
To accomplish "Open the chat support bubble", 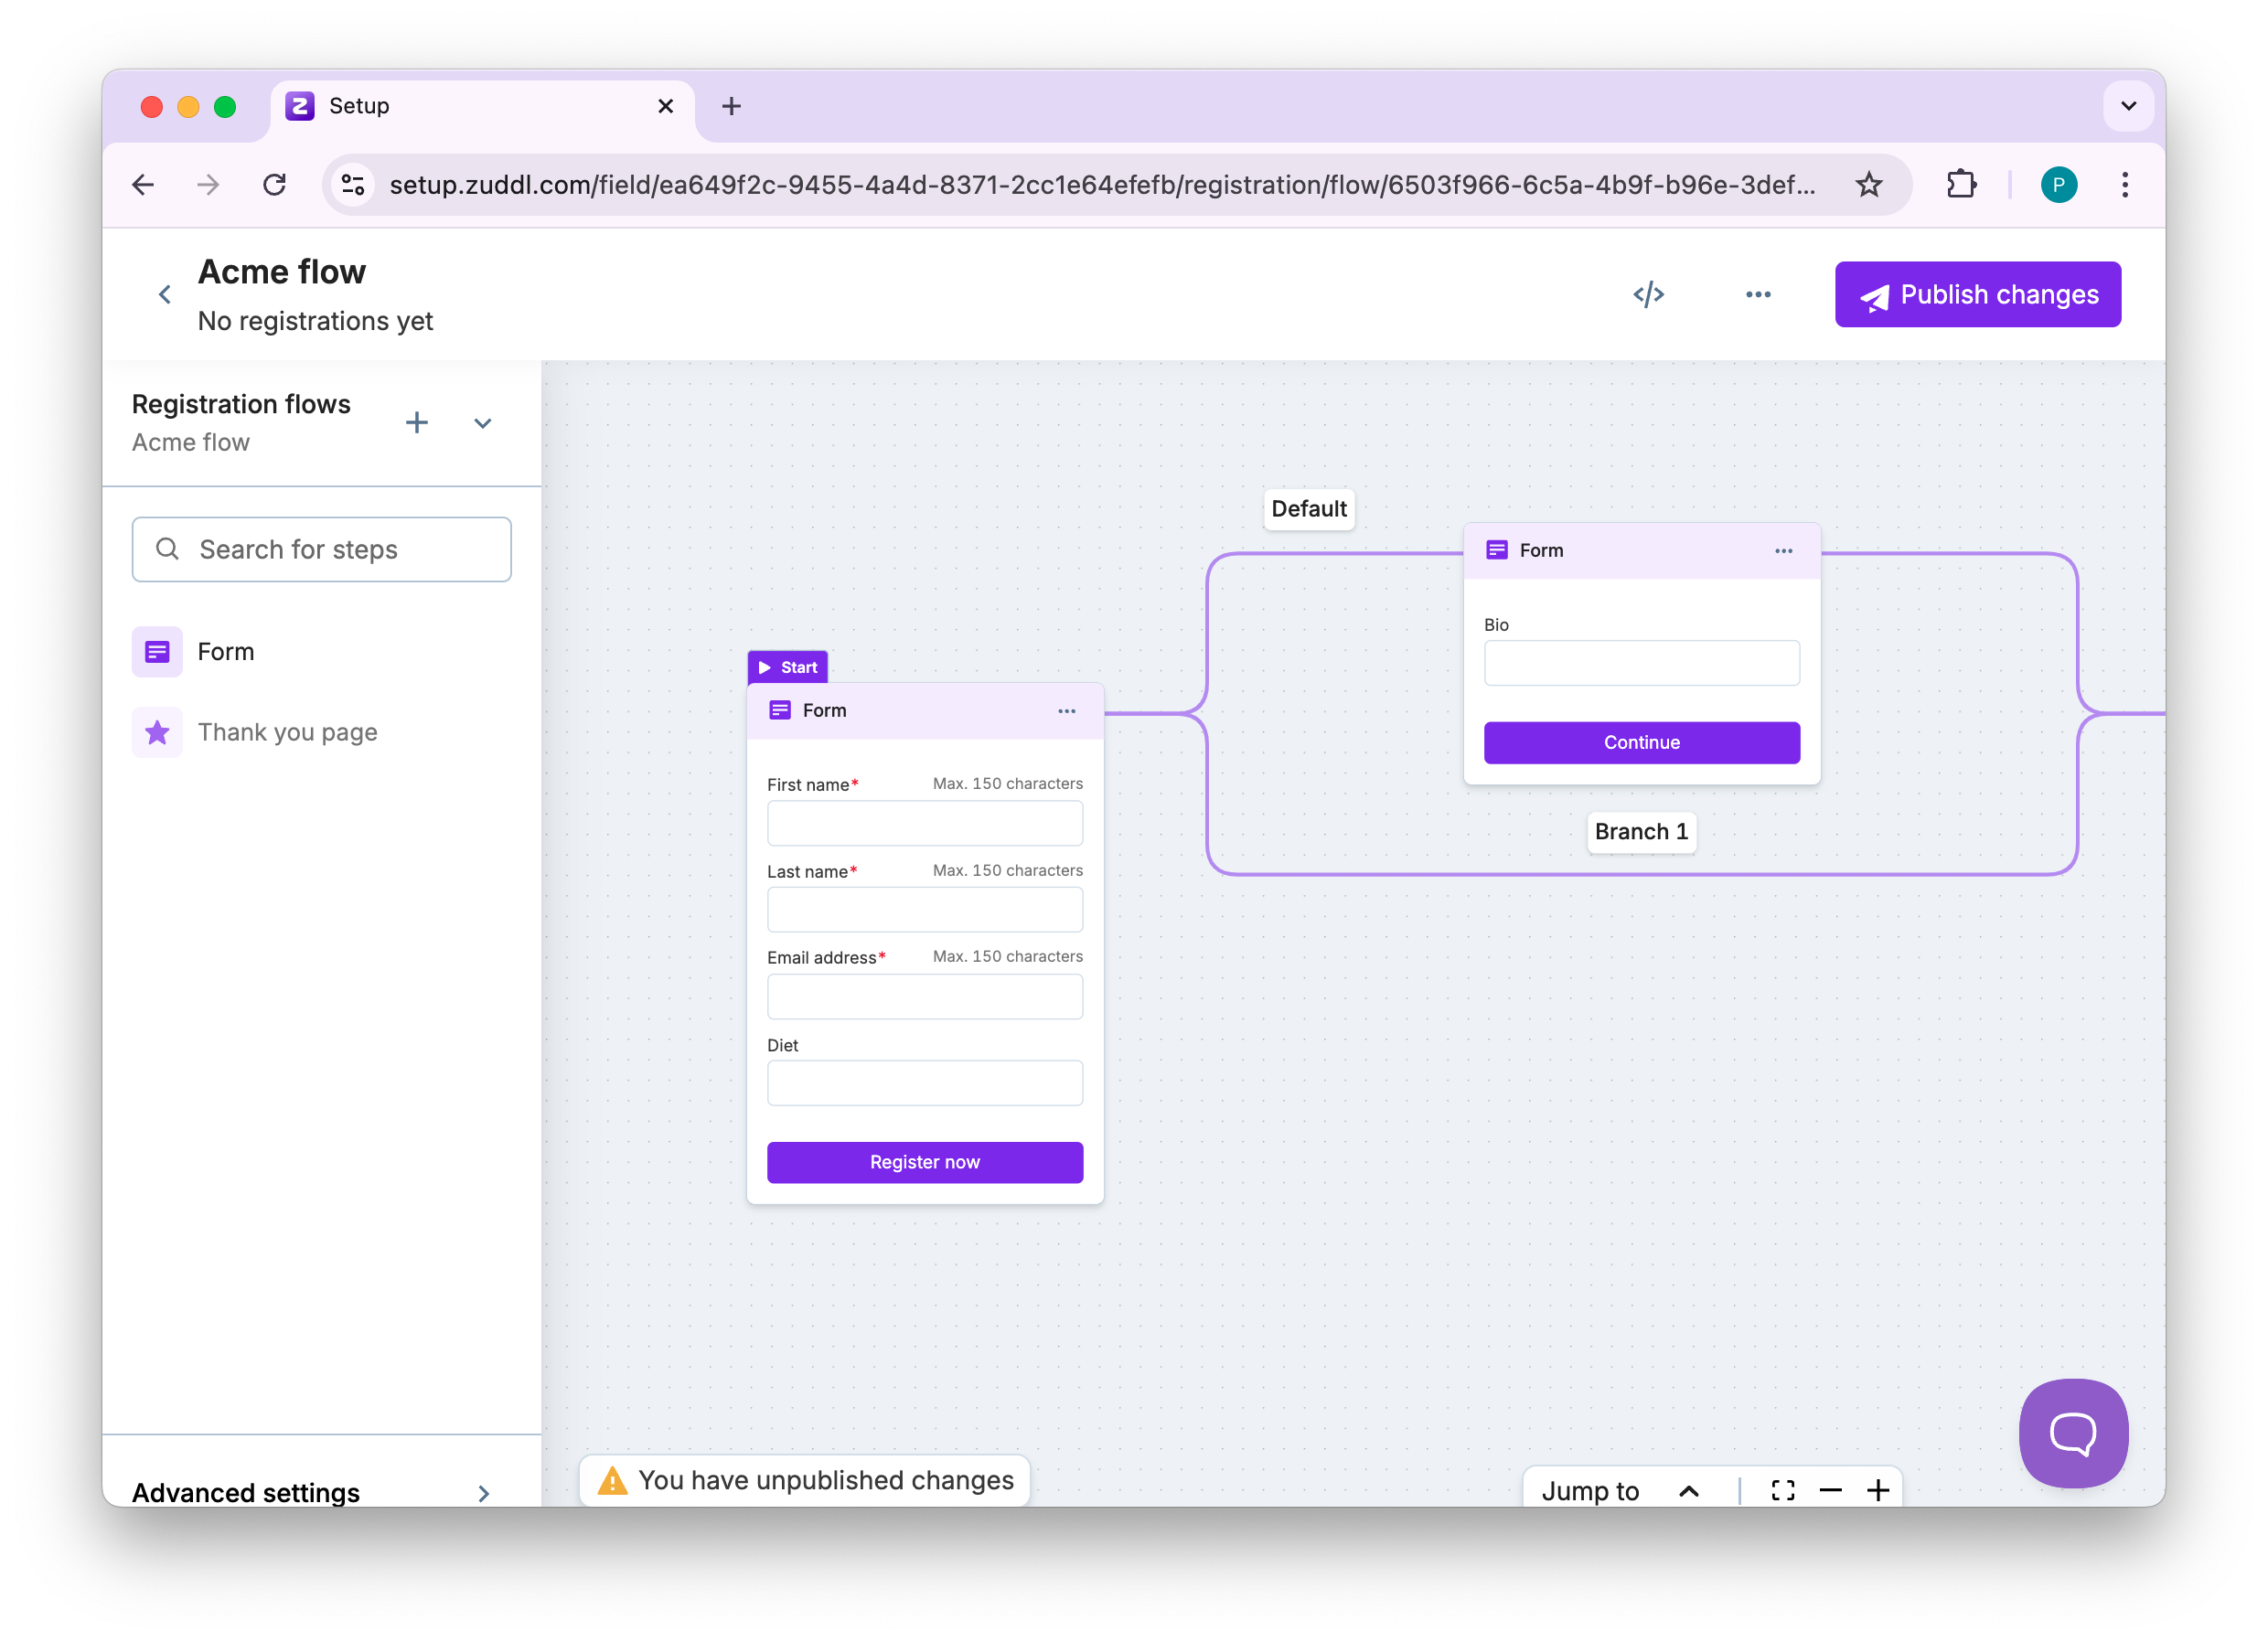I will pyautogui.click(x=2072, y=1432).
